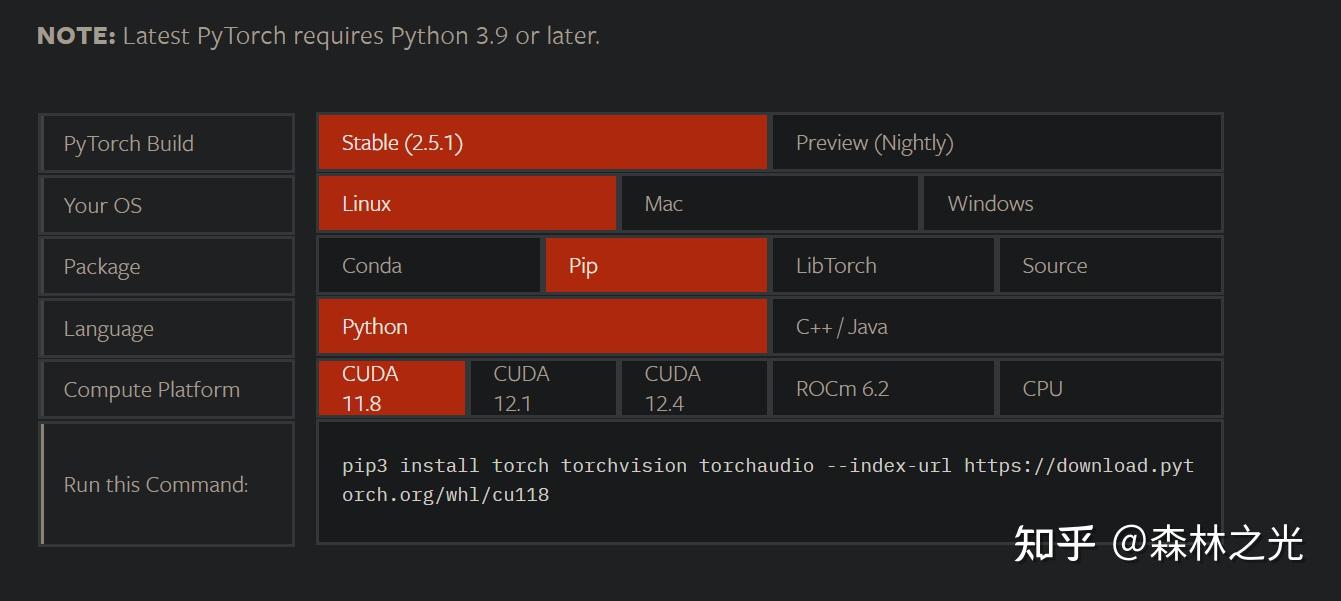Choose Python as the language
The image size is (1341, 601).
click(542, 327)
